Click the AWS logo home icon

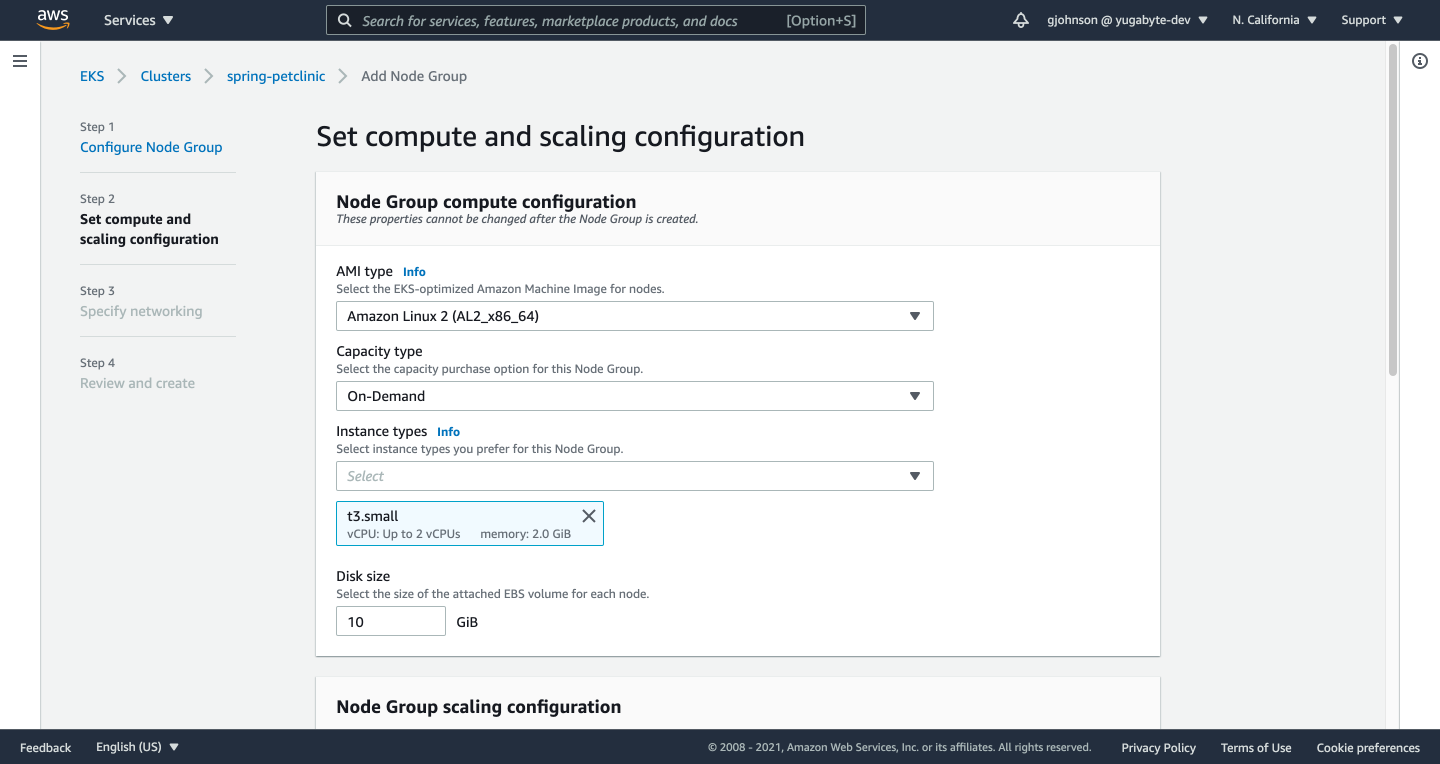pyautogui.click(x=53, y=19)
